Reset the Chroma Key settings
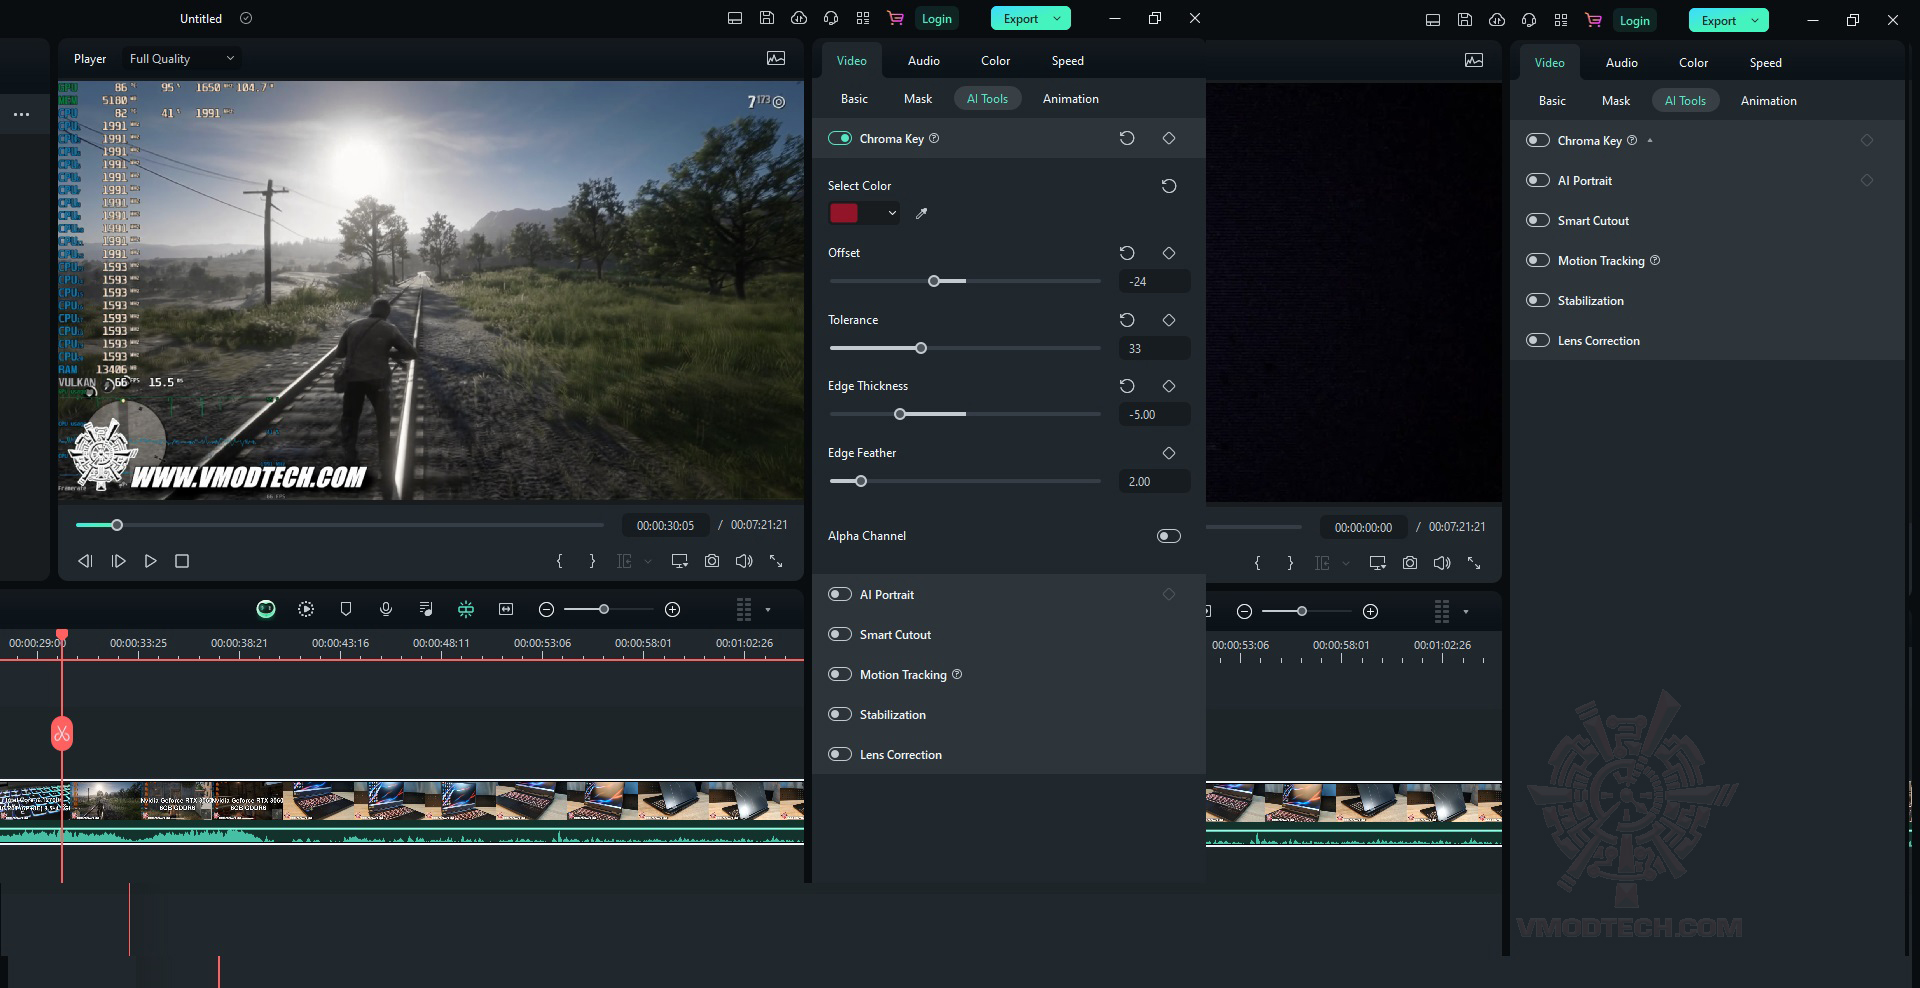Image resolution: width=1920 pixels, height=988 pixels. (x=1127, y=138)
